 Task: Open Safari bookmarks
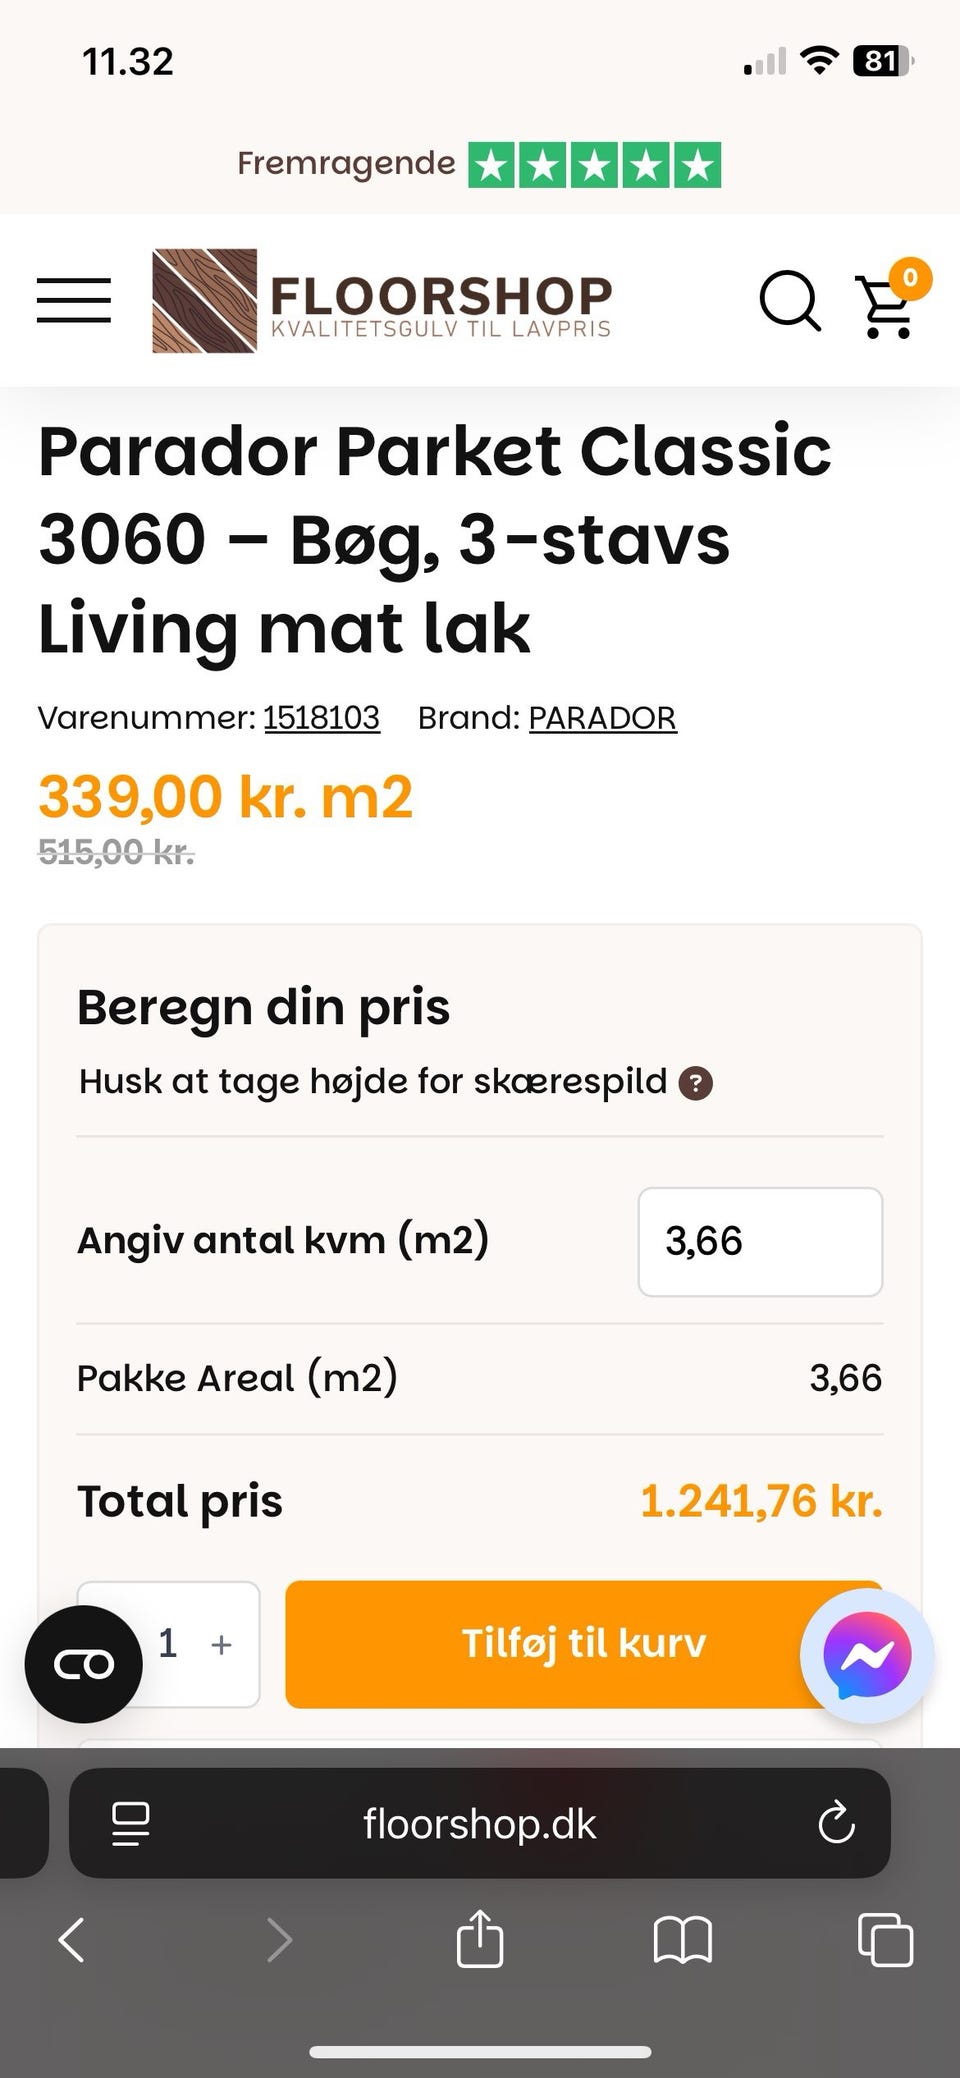coord(682,1940)
